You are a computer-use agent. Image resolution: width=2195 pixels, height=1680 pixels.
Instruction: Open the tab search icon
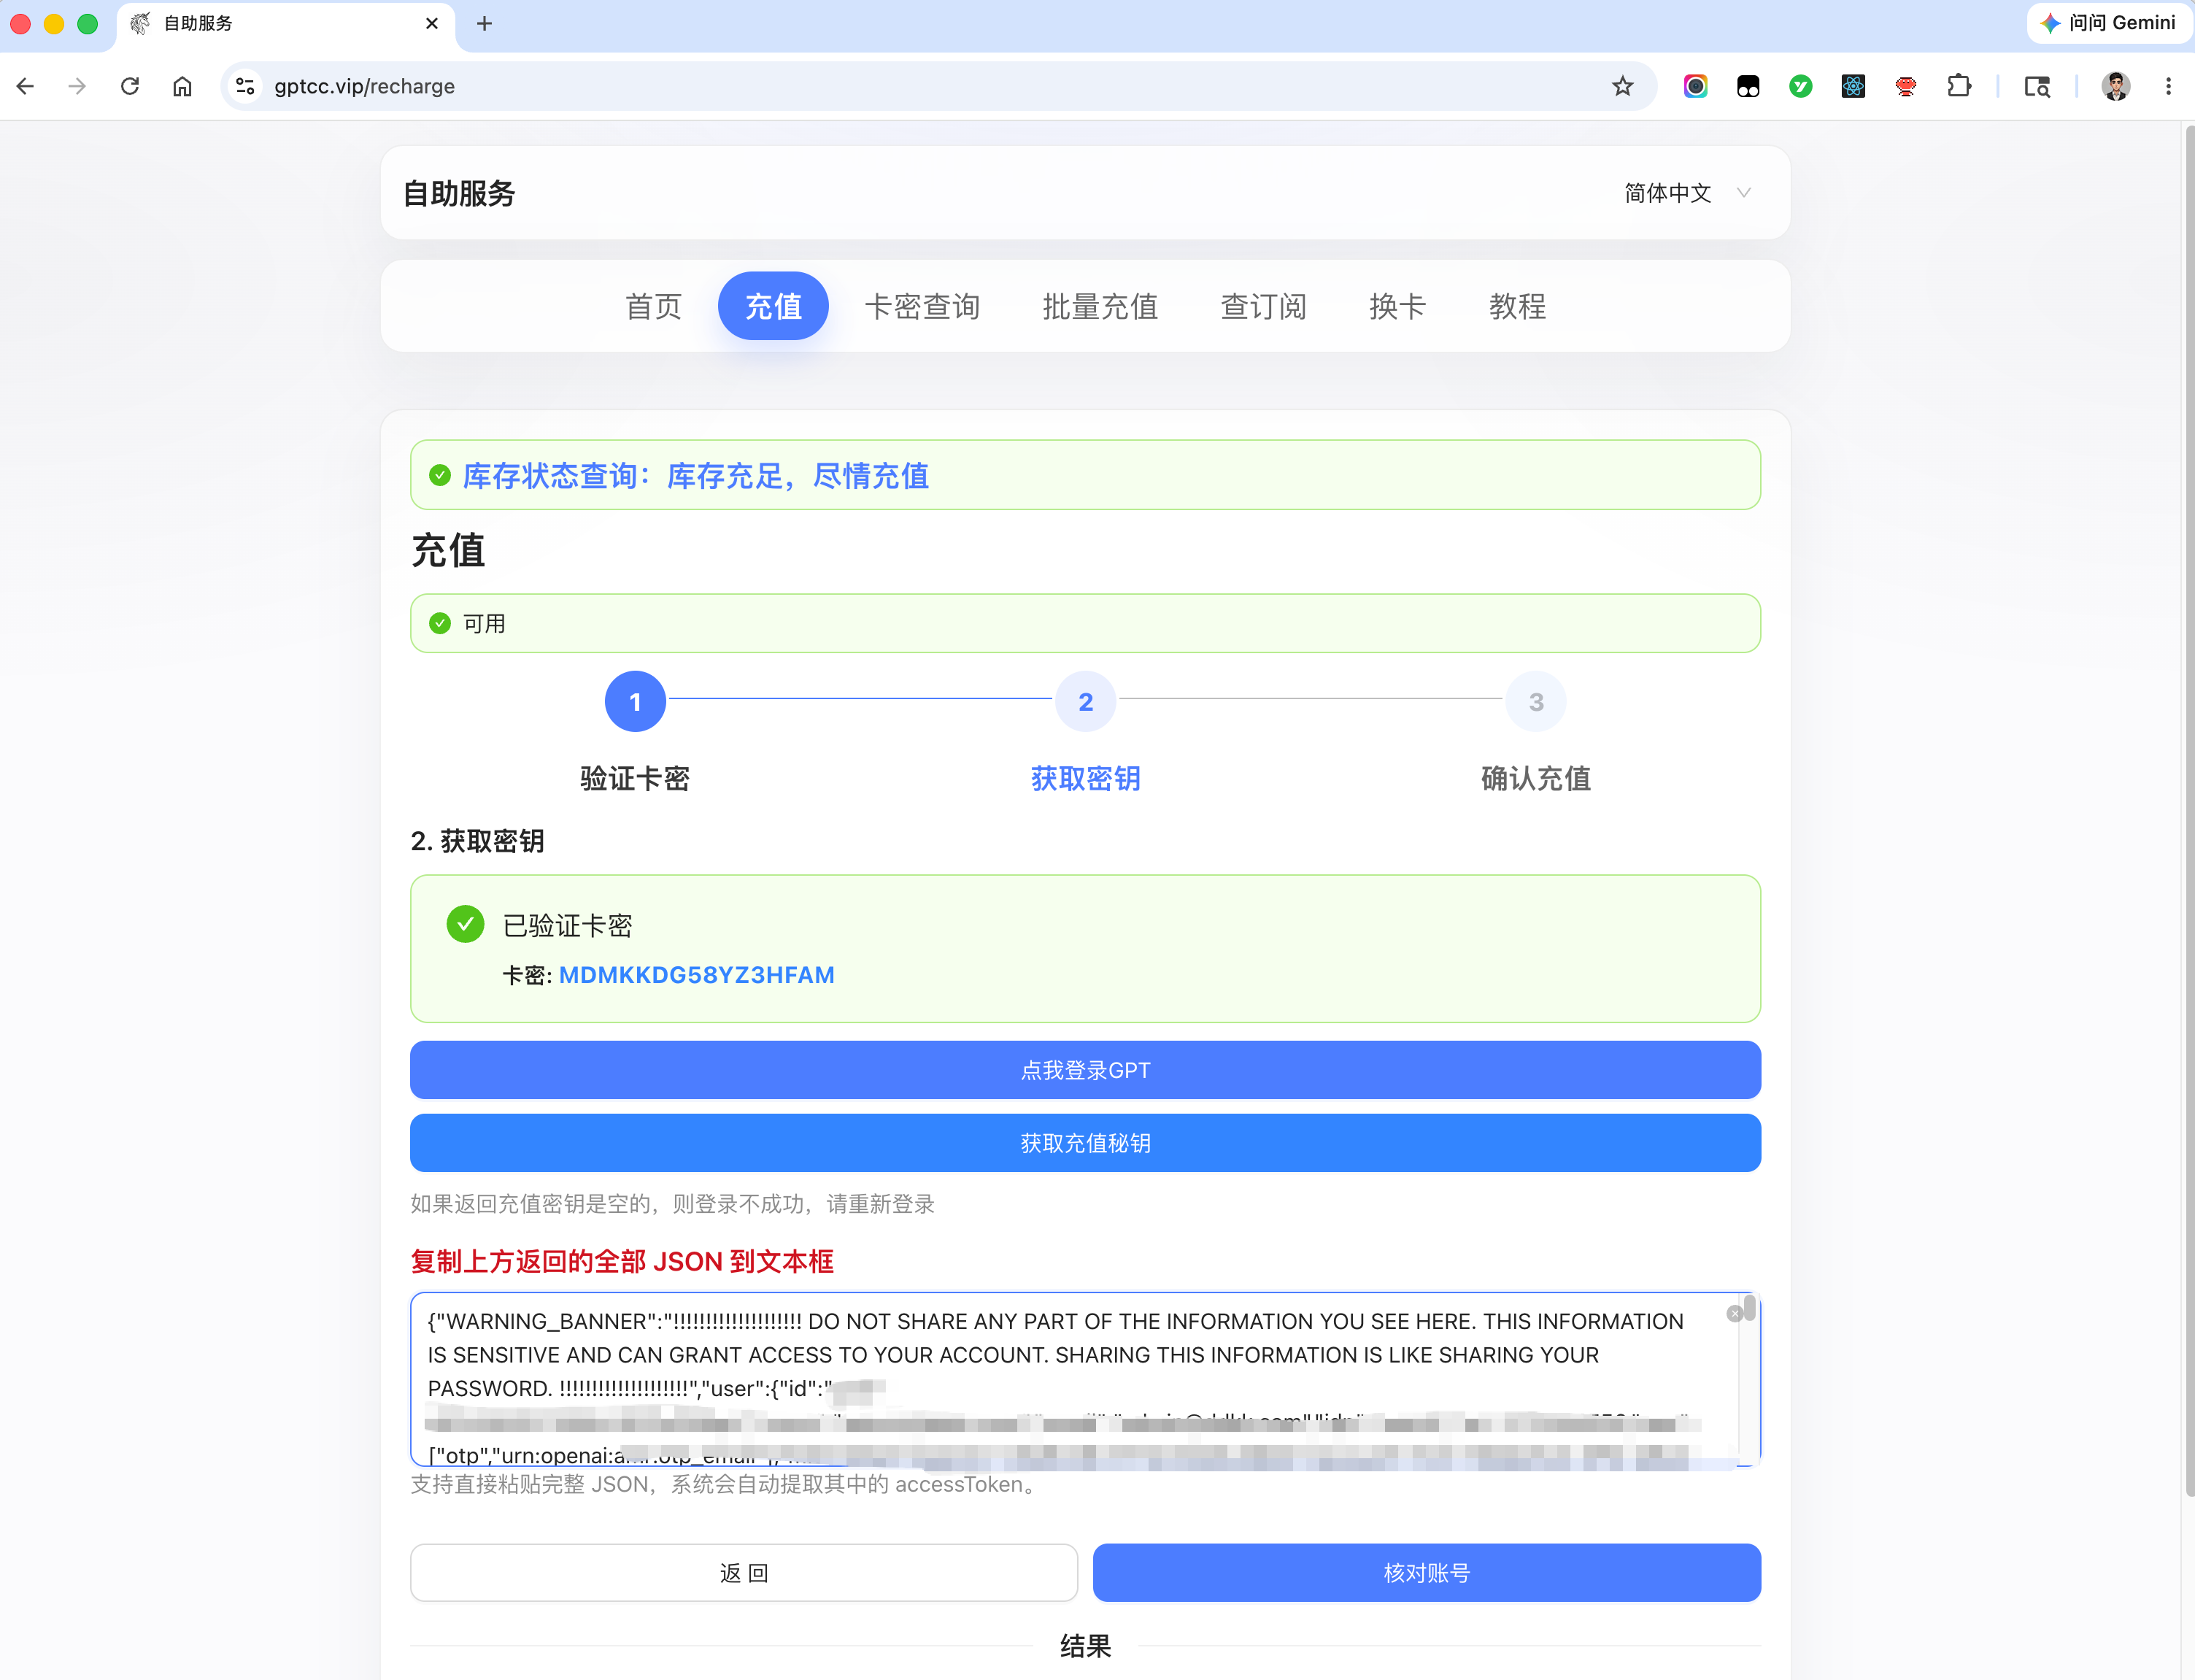(x=2037, y=86)
